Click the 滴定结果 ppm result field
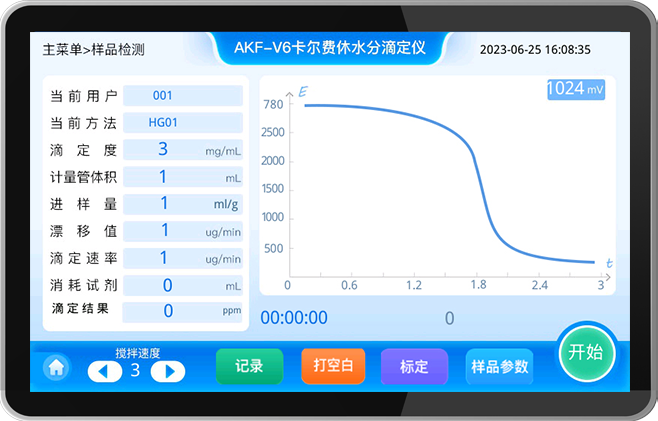Image resolution: width=658 pixels, height=421 pixels. tap(182, 311)
